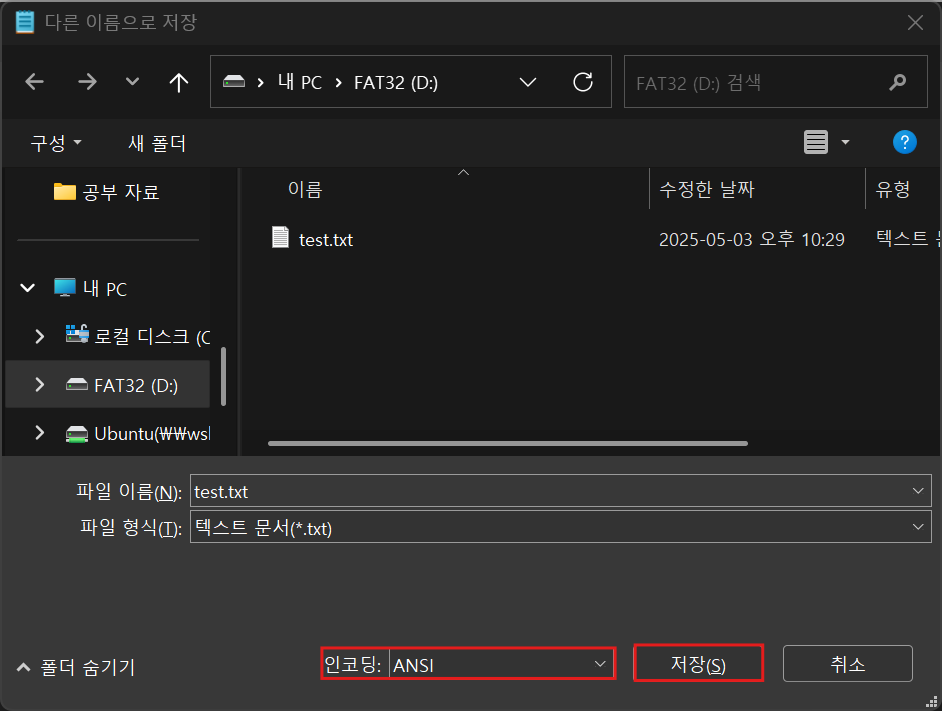Close the 다른 이름으로 저장 dialog
The height and width of the screenshot is (711, 942).
pos(915,23)
